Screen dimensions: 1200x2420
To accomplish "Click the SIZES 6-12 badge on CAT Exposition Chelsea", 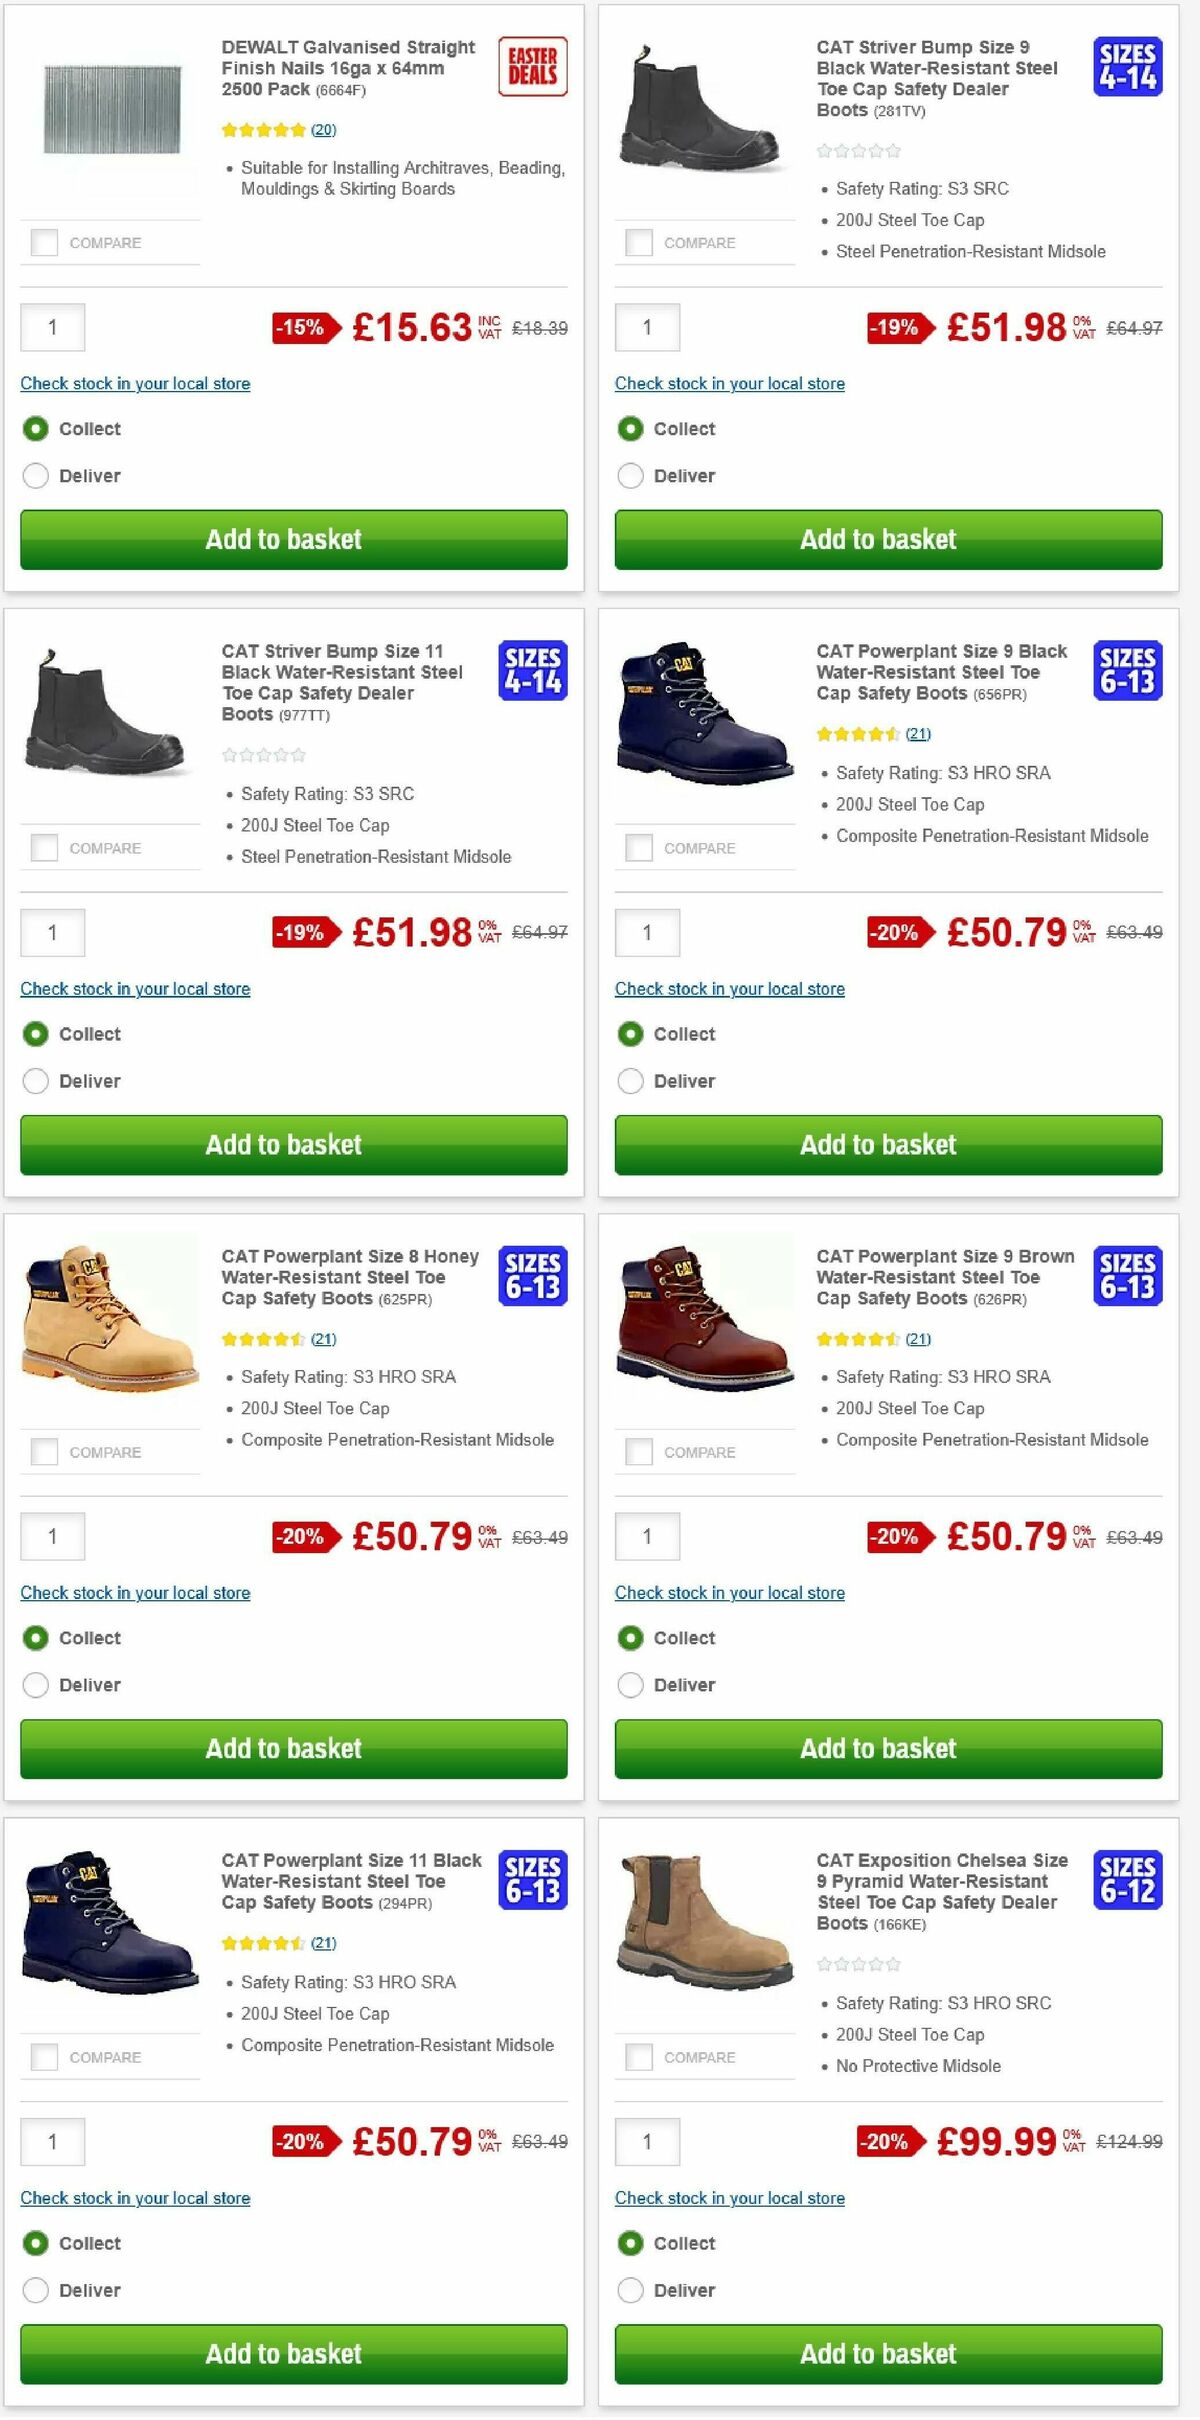I will point(1129,1882).
